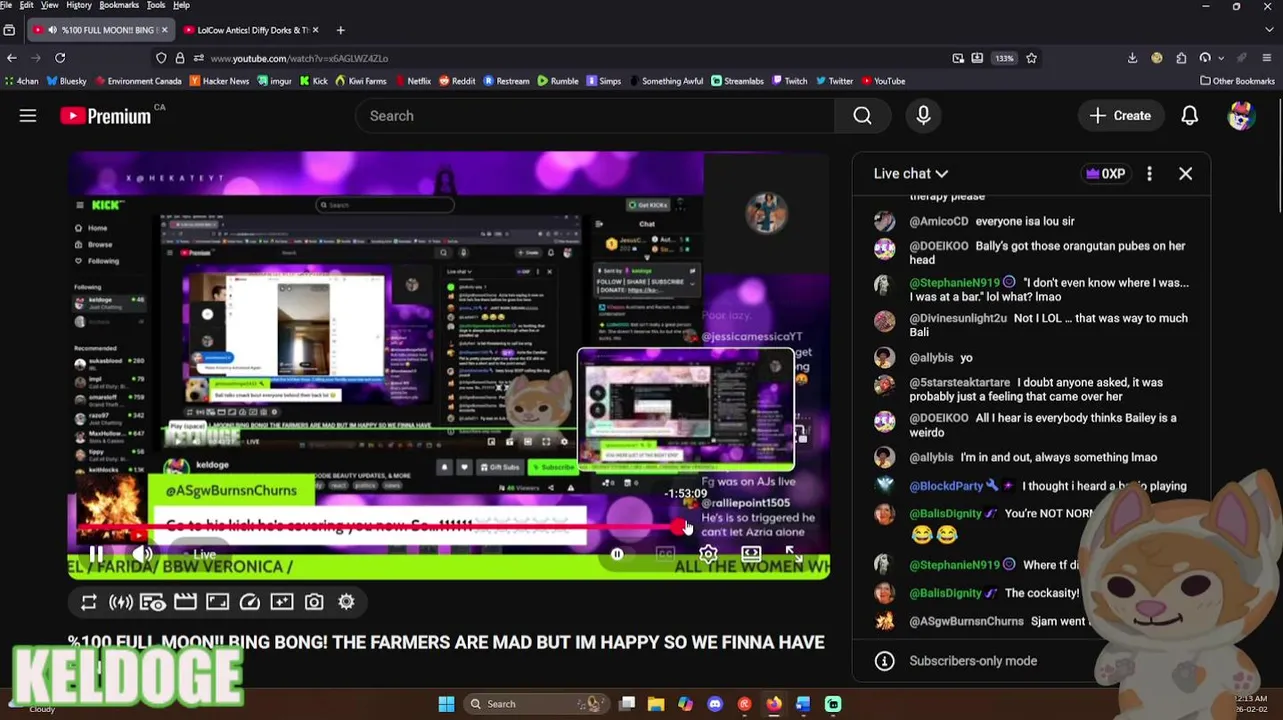This screenshot has height=720, width=1283.
Task: Click the Subscribers-only mode info icon
Action: (x=884, y=661)
